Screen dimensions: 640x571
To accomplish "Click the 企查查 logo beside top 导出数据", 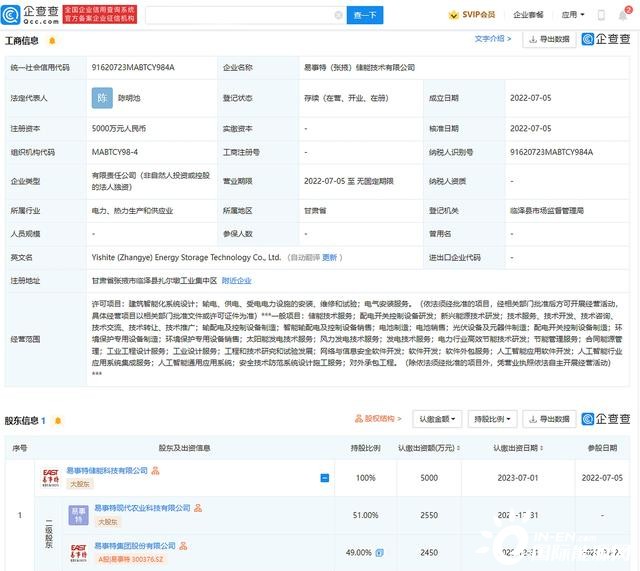I will click(606, 39).
